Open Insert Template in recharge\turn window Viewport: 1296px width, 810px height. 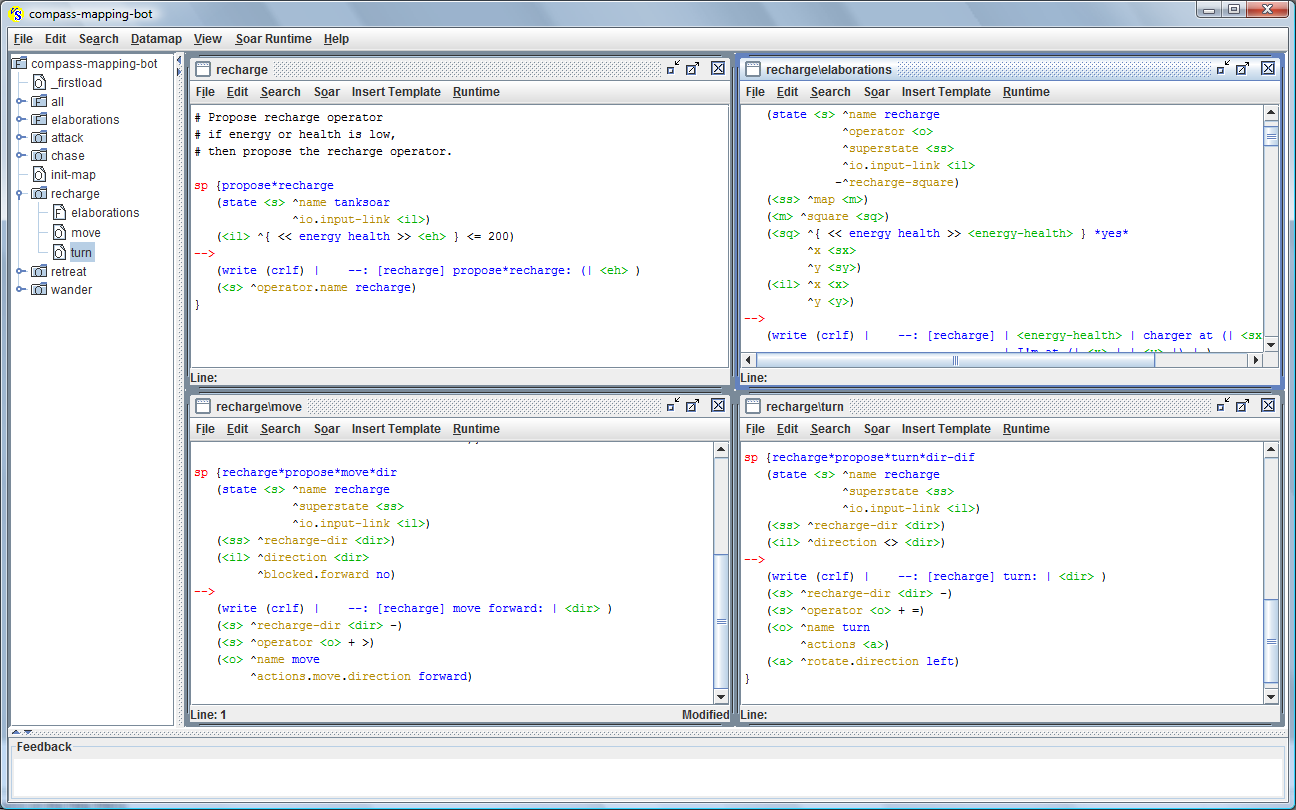click(x=945, y=429)
